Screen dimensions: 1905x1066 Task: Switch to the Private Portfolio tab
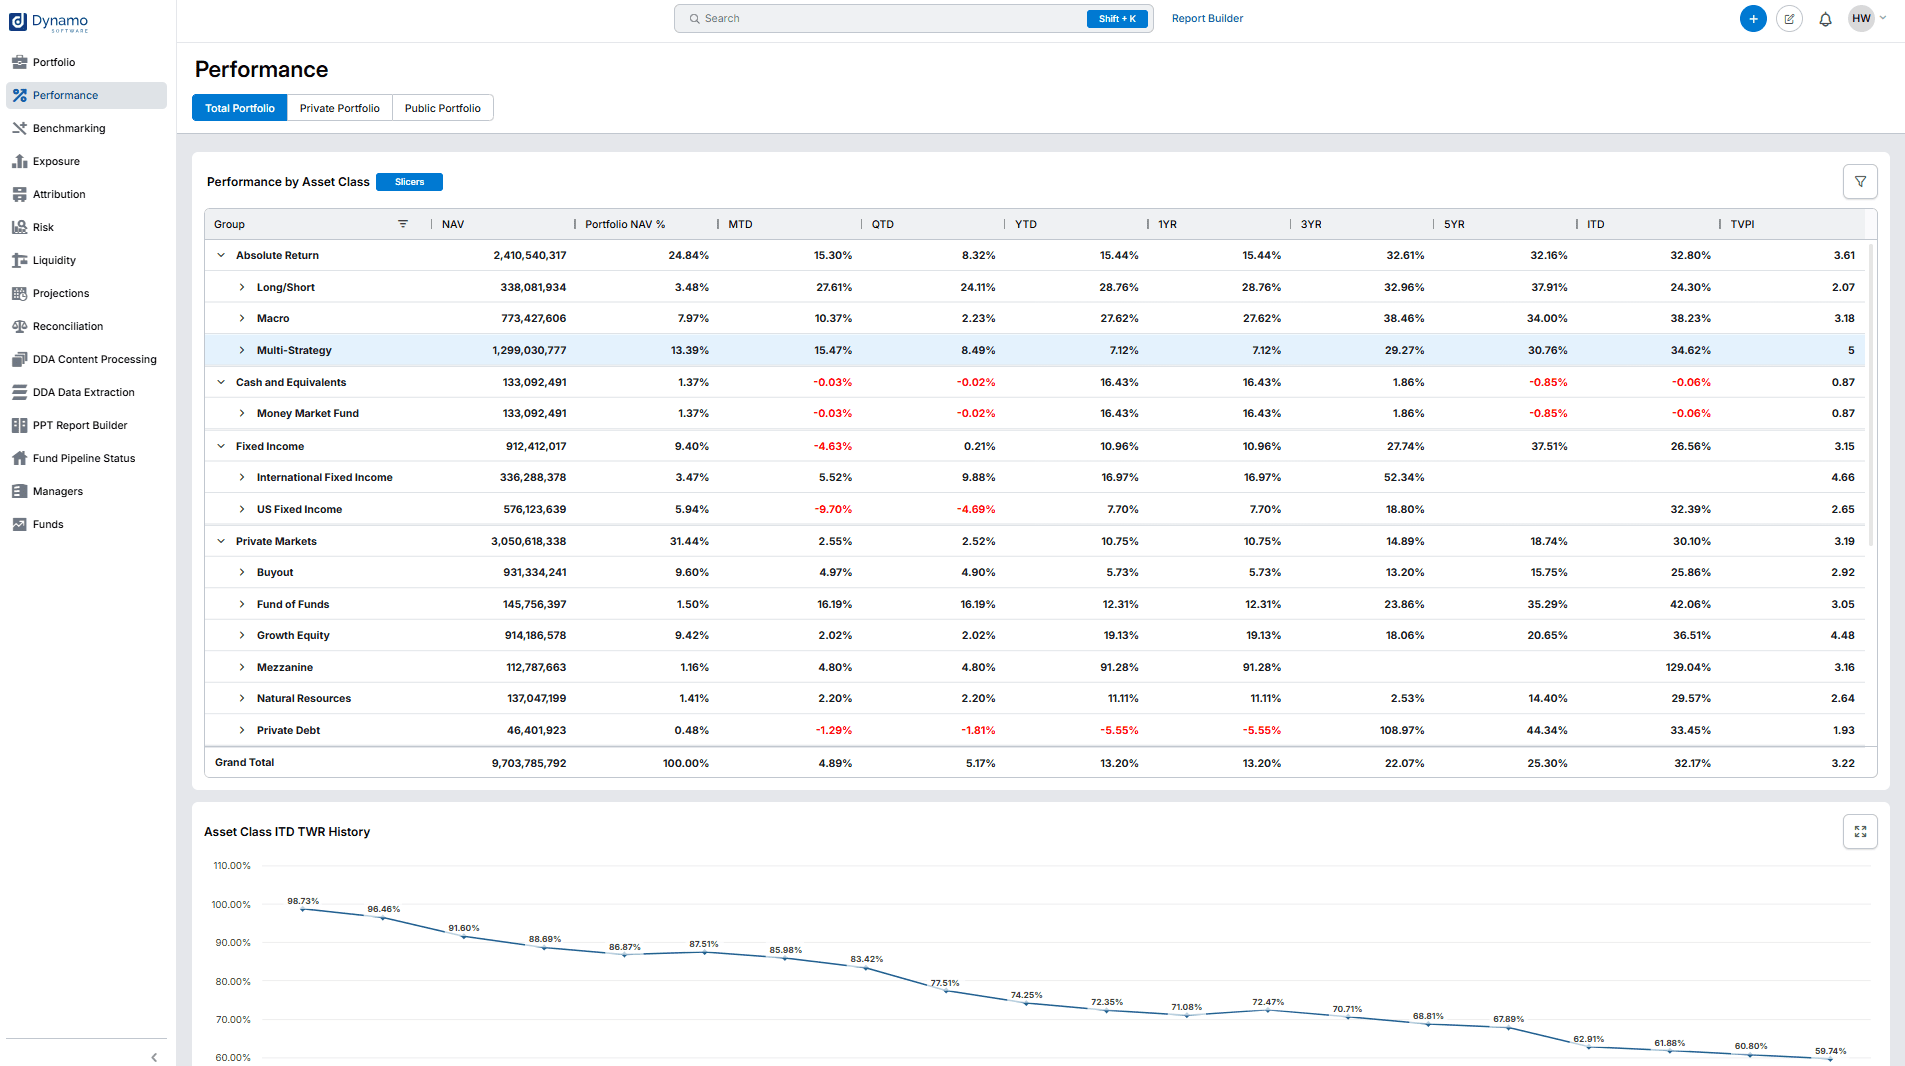coord(339,108)
